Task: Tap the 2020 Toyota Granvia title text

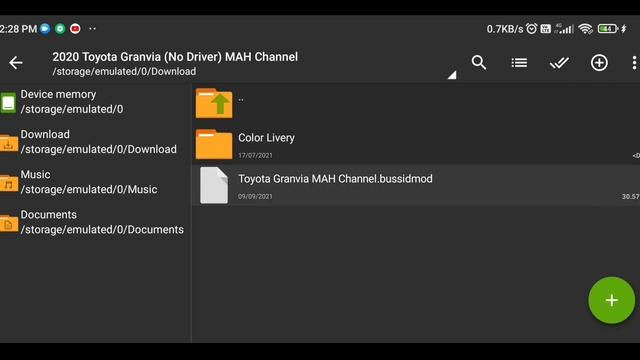Action: 175,57
